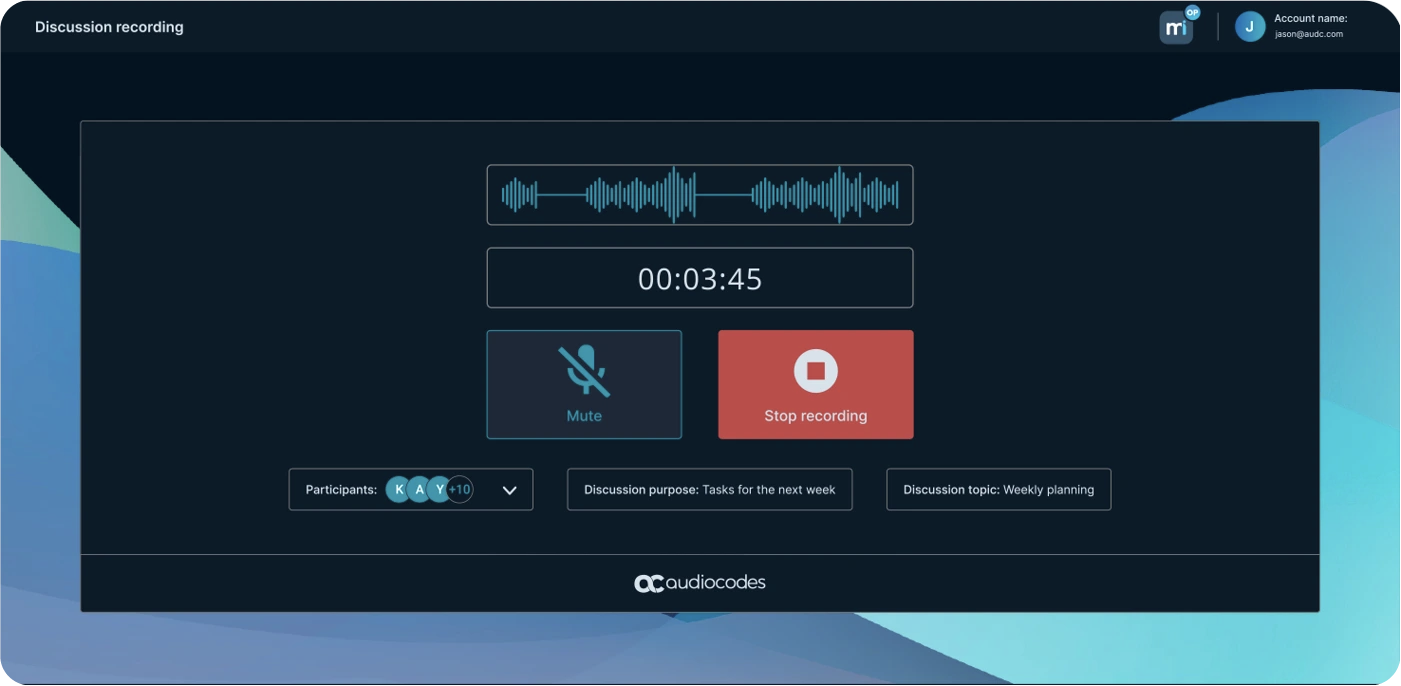Image resolution: width=1401 pixels, height=686 pixels.
Task: Show the +10 additional participants
Action: point(460,490)
